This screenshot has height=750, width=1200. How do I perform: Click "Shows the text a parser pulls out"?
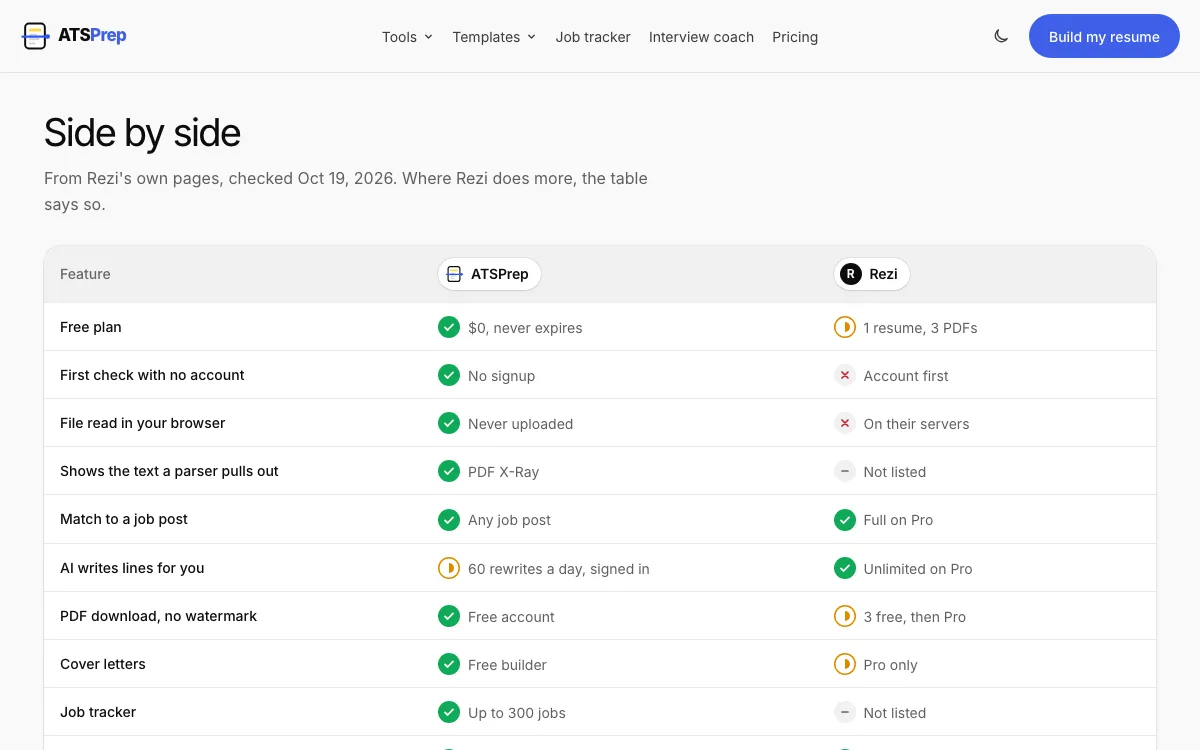[169, 471]
